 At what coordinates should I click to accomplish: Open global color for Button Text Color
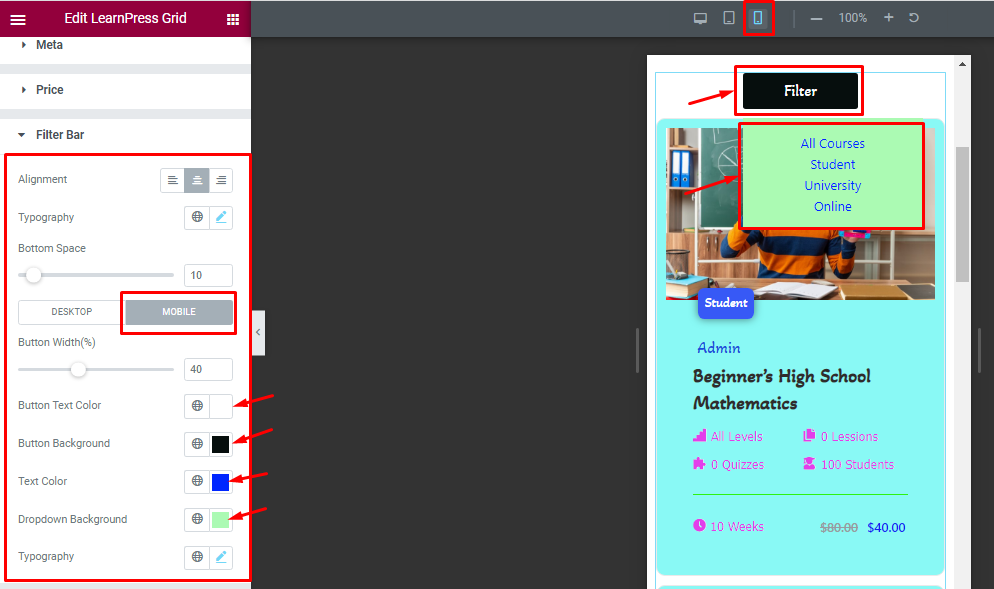coord(197,405)
